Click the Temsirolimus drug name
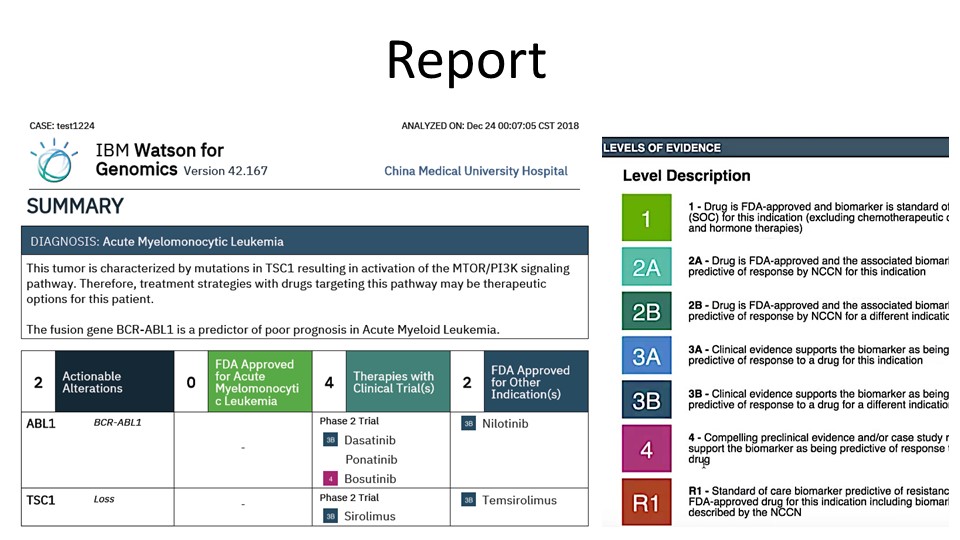The image size is (960, 540). click(519, 500)
